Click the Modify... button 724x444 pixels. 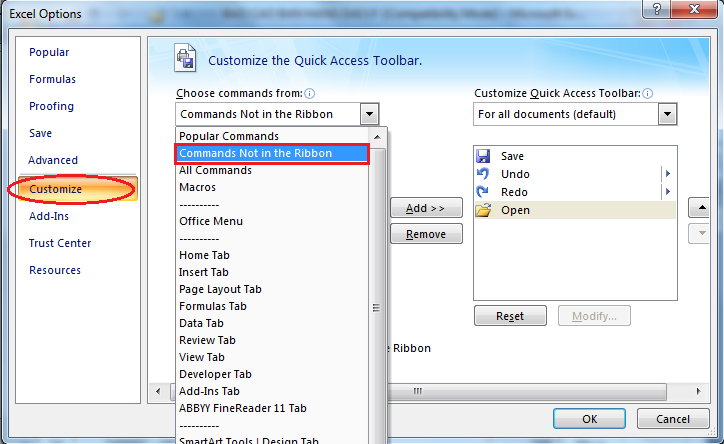(x=594, y=316)
